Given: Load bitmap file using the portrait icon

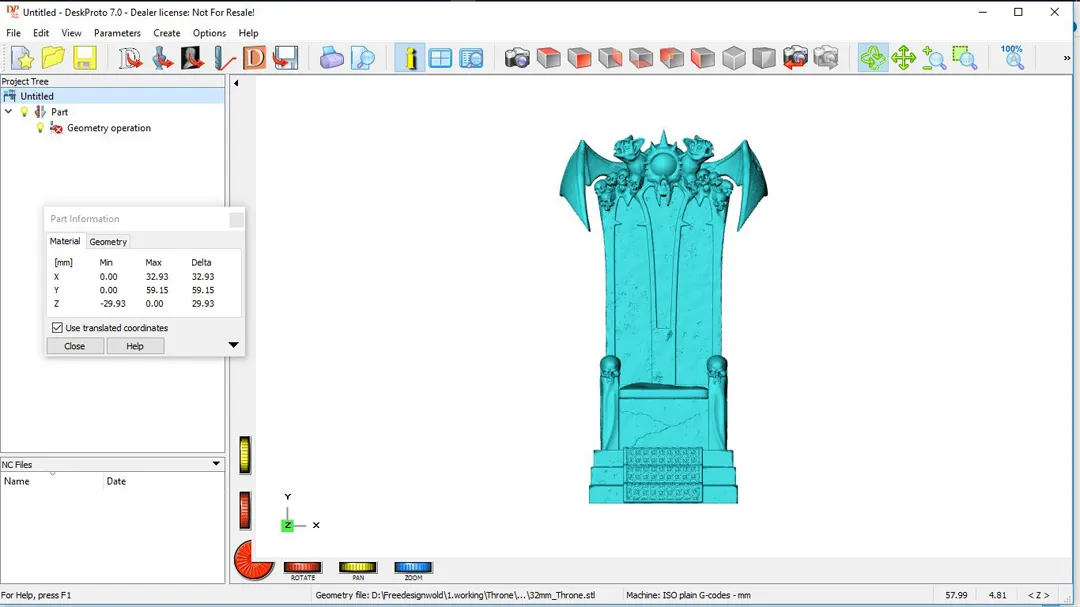Looking at the screenshot, I should (192, 58).
